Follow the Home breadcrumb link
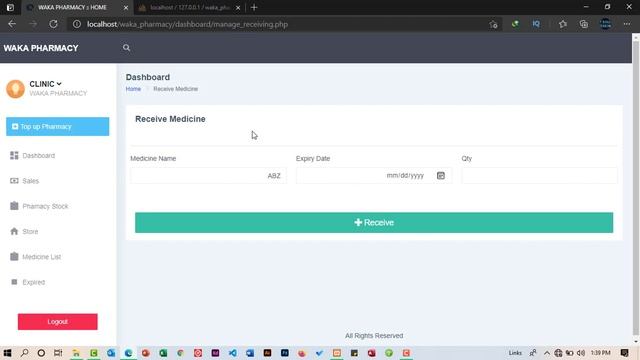Viewport: 640px width, 360px height. 133,89
